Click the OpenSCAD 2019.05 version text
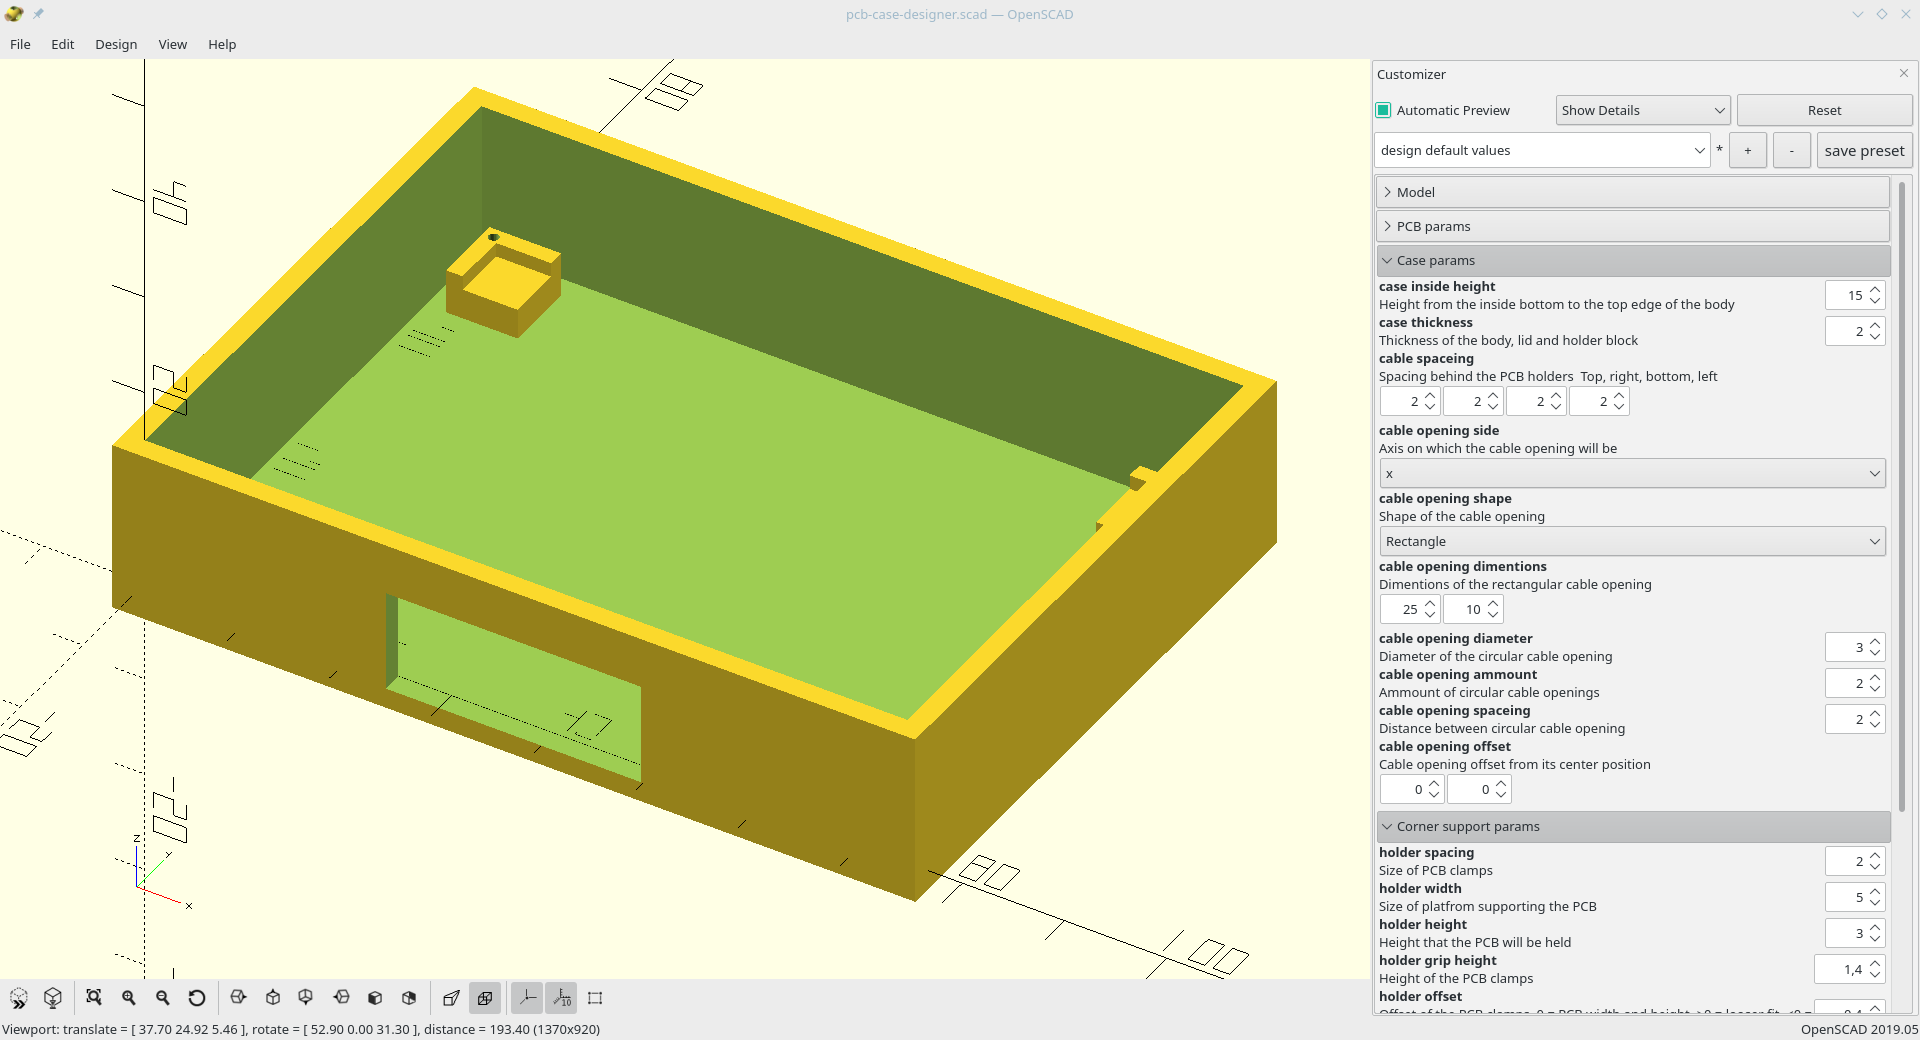This screenshot has height=1040, width=1920. (1859, 1029)
